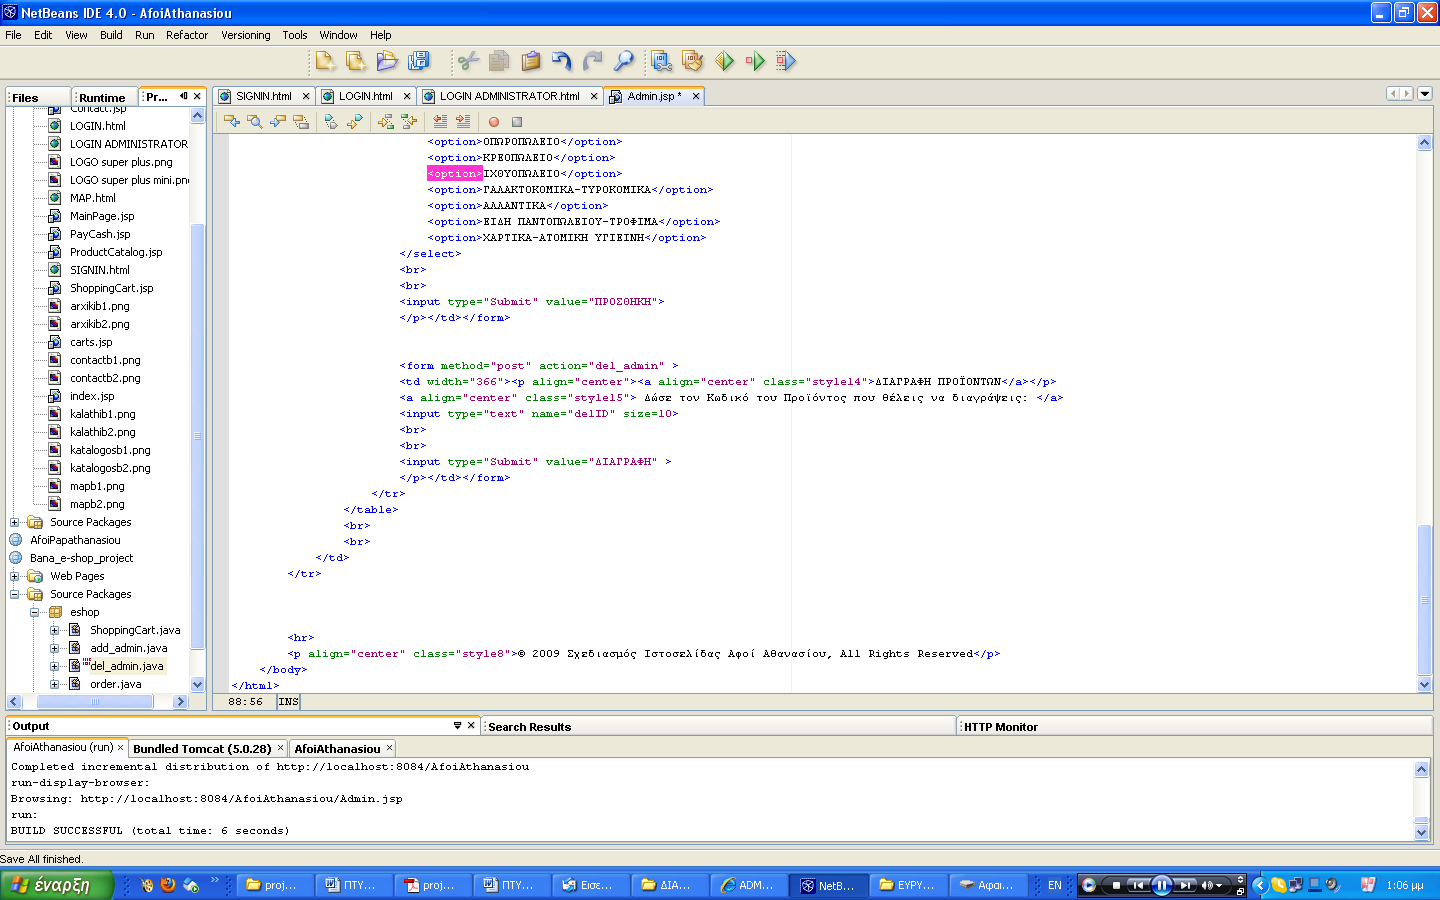Viewport: 1440px width, 900px height.
Task: Expand the add_admin.java node
Action: pyautogui.click(x=55, y=648)
